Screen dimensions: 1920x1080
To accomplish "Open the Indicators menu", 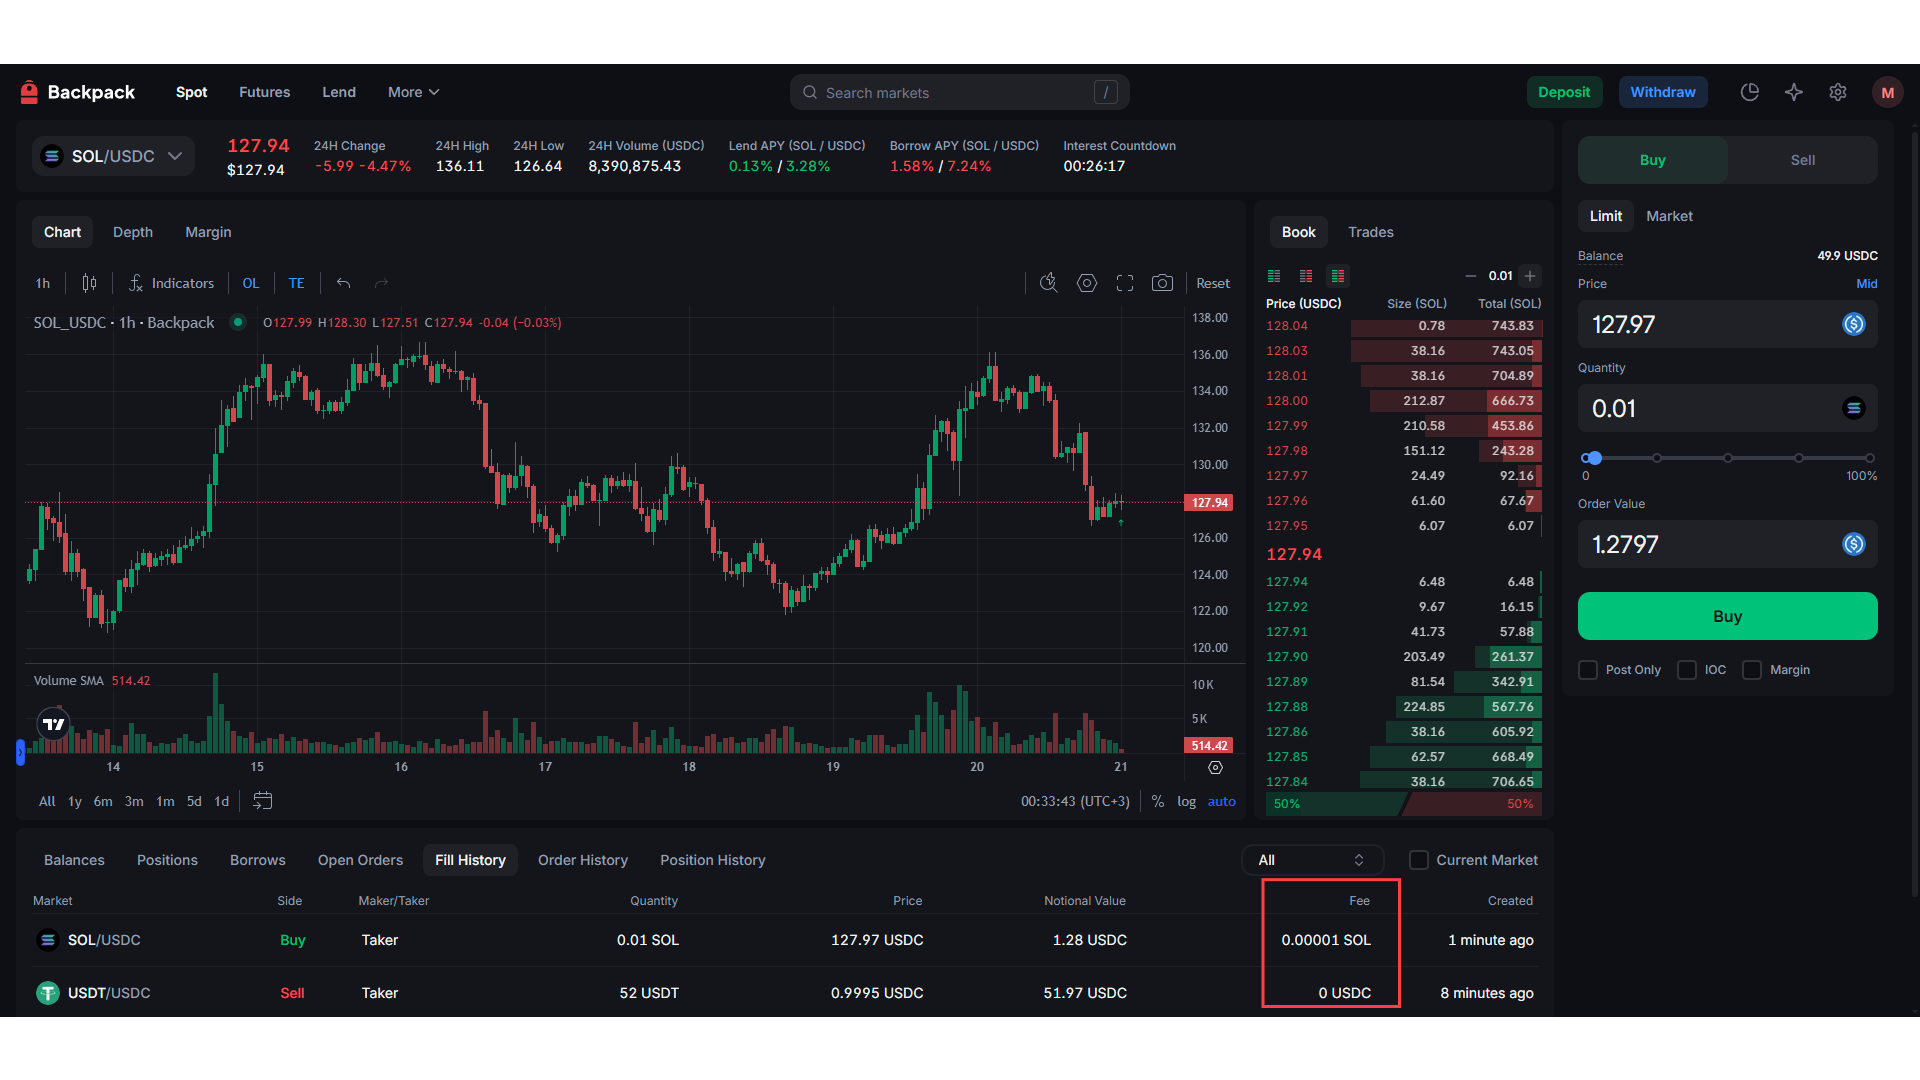I will tap(172, 283).
